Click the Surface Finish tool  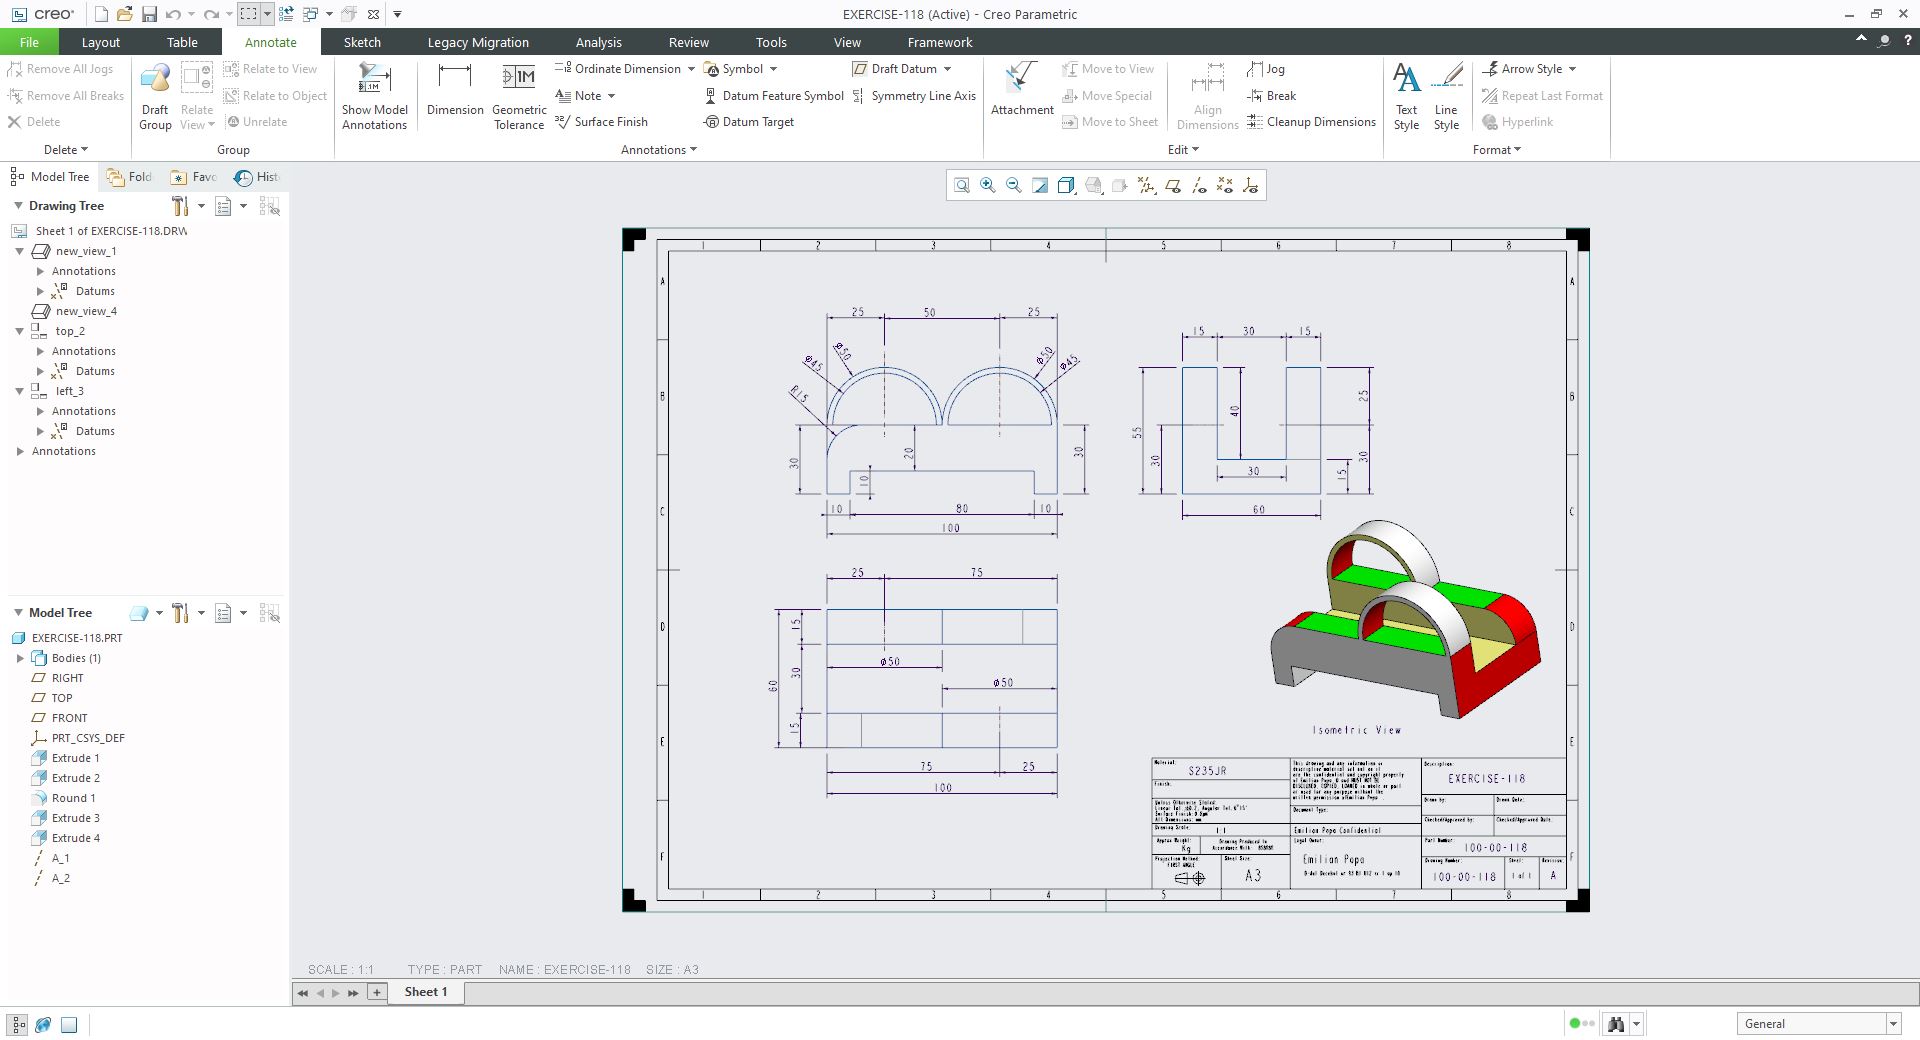(x=601, y=122)
